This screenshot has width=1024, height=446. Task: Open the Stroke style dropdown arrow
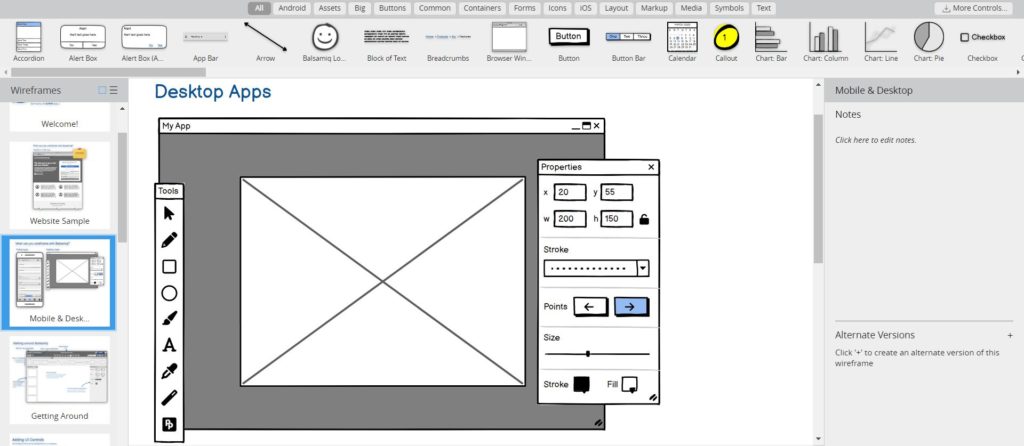[x=643, y=268]
